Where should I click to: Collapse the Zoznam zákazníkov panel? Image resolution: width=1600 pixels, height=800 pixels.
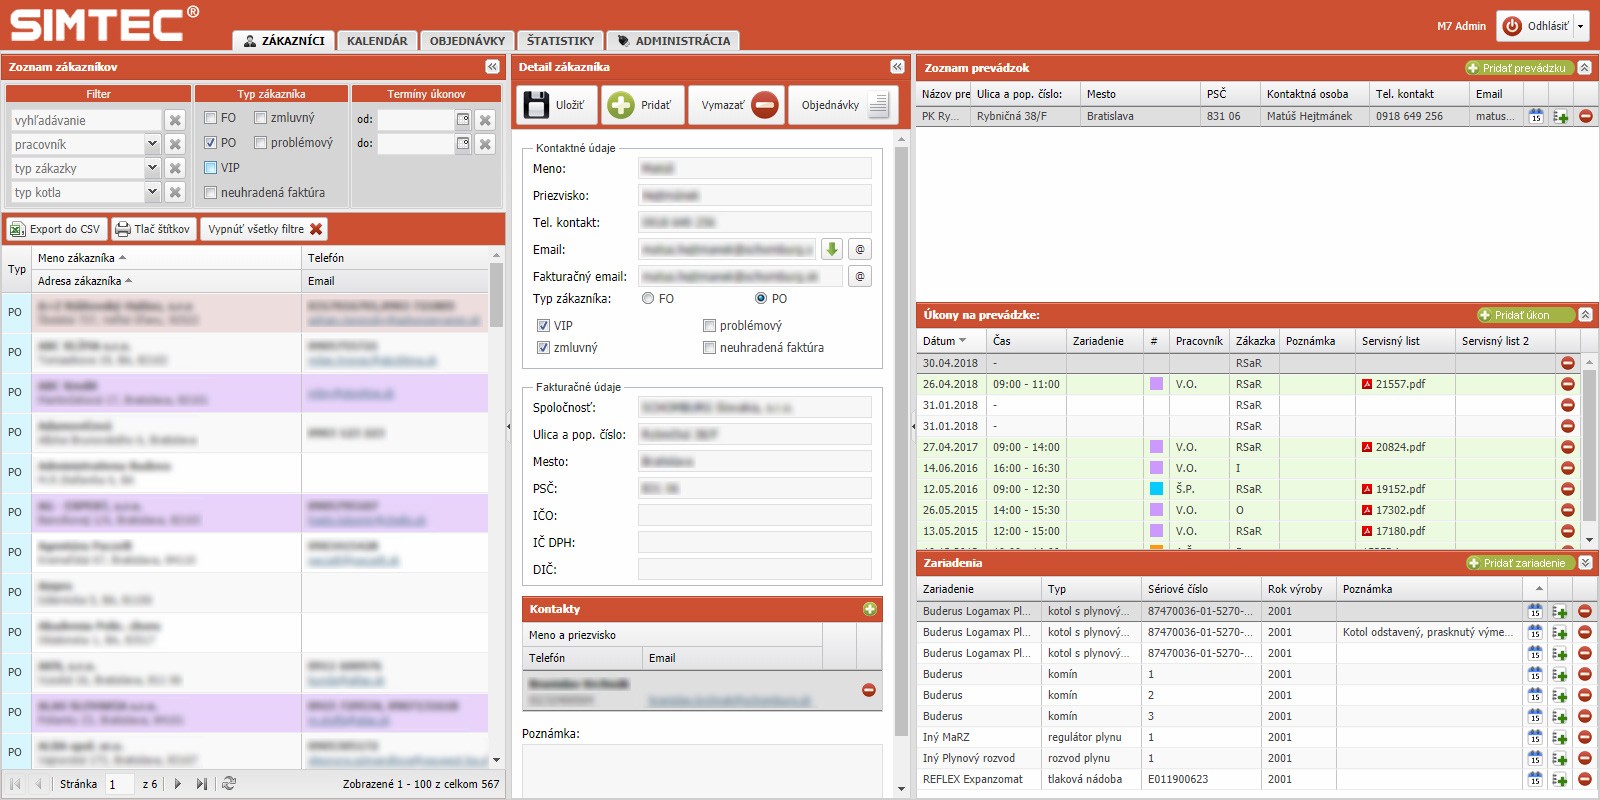point(492,67)
